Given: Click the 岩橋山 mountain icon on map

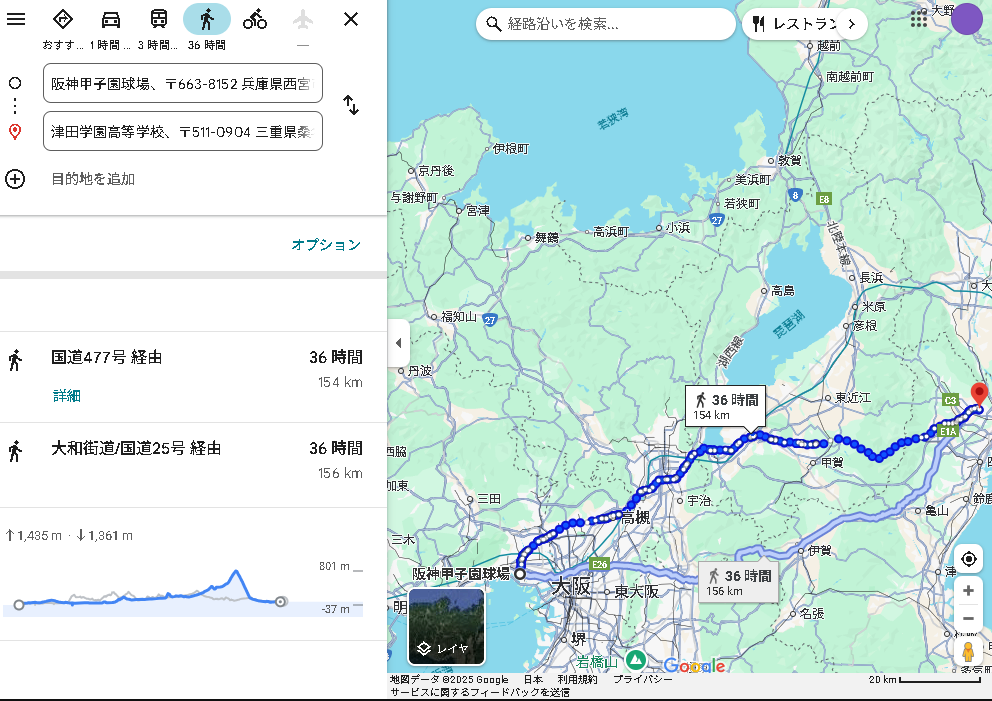Looking at the screenshot, I should 636,661.
